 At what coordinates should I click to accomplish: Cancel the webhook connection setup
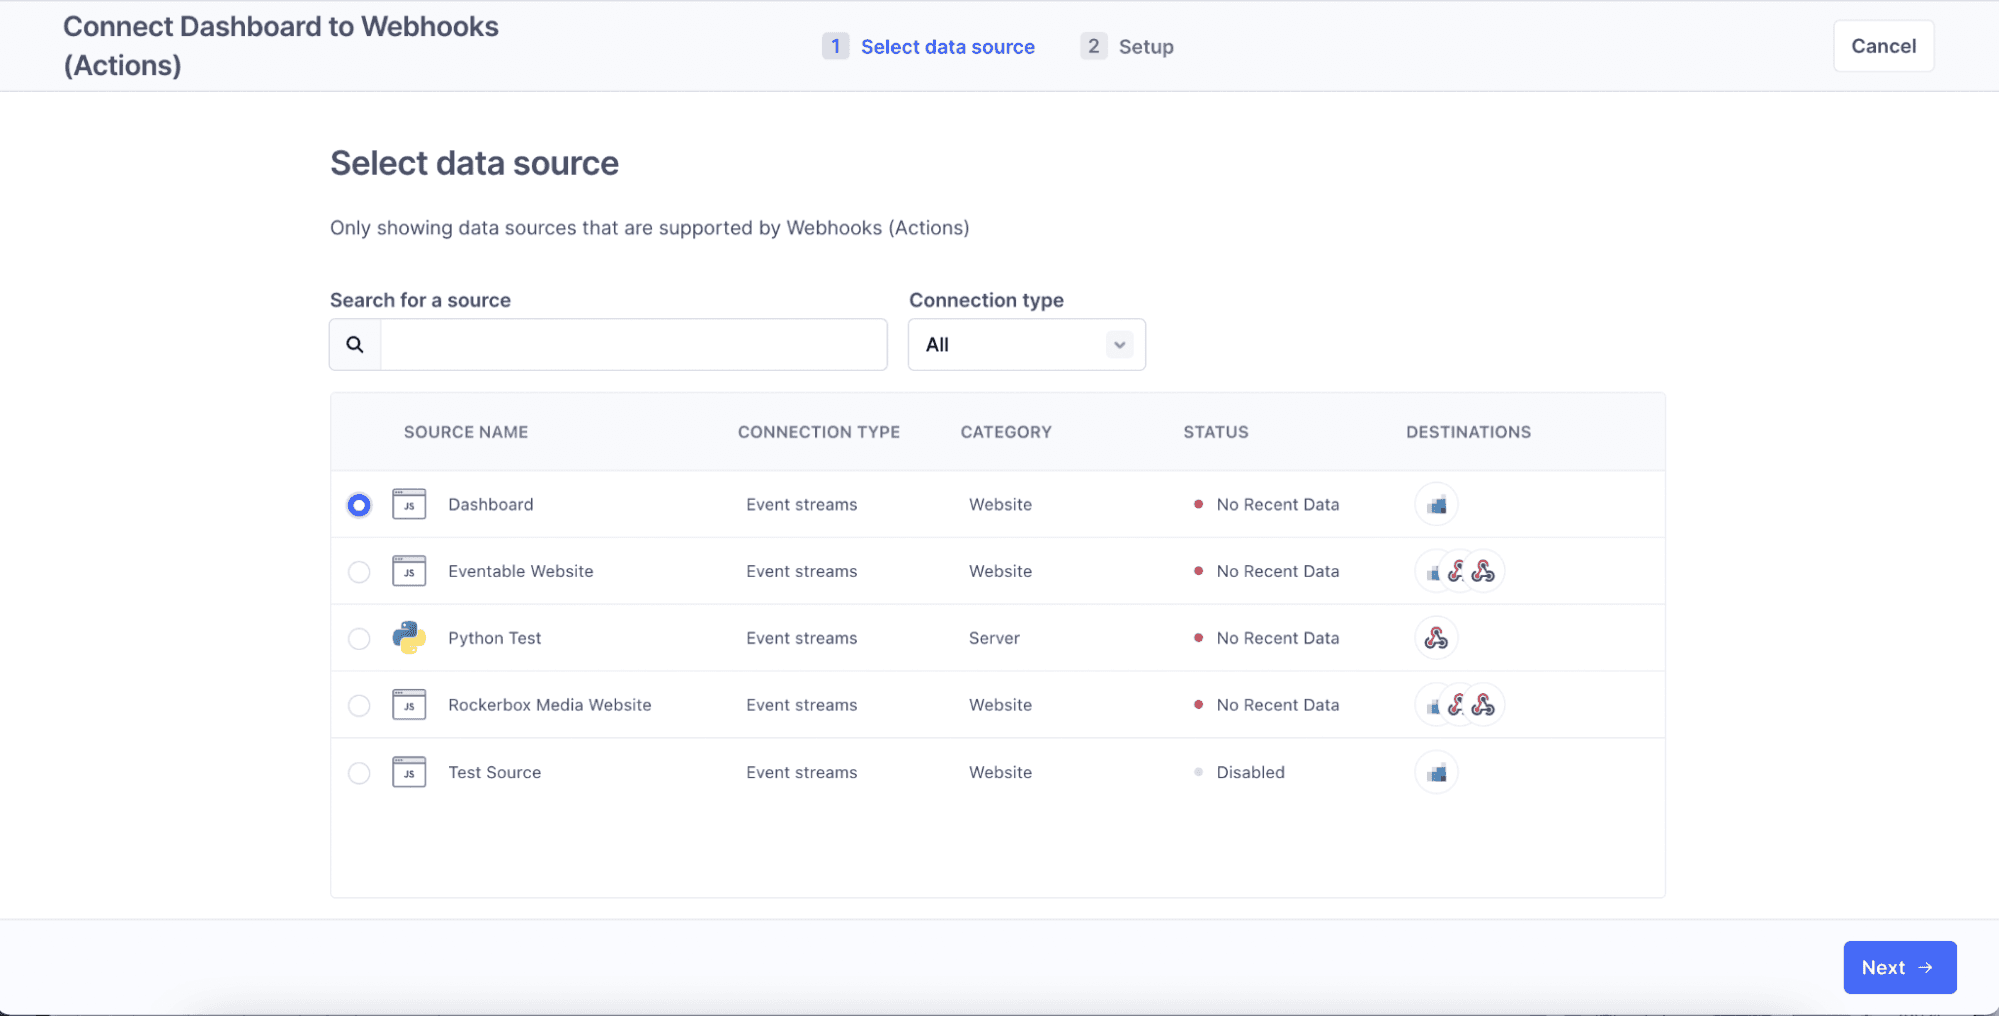coord(1882,46)
